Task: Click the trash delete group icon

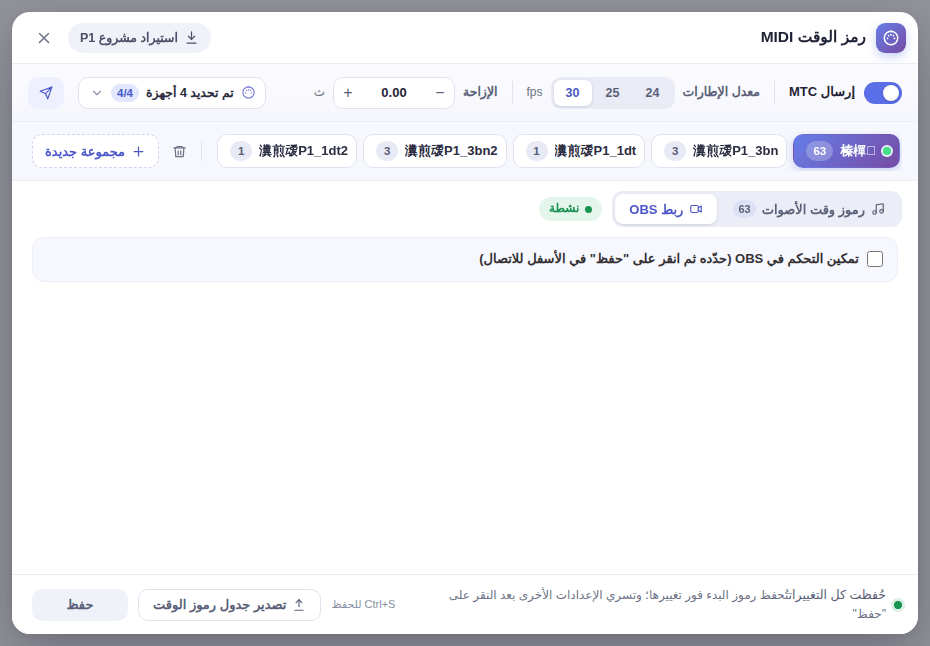Action: pos(180,151)
